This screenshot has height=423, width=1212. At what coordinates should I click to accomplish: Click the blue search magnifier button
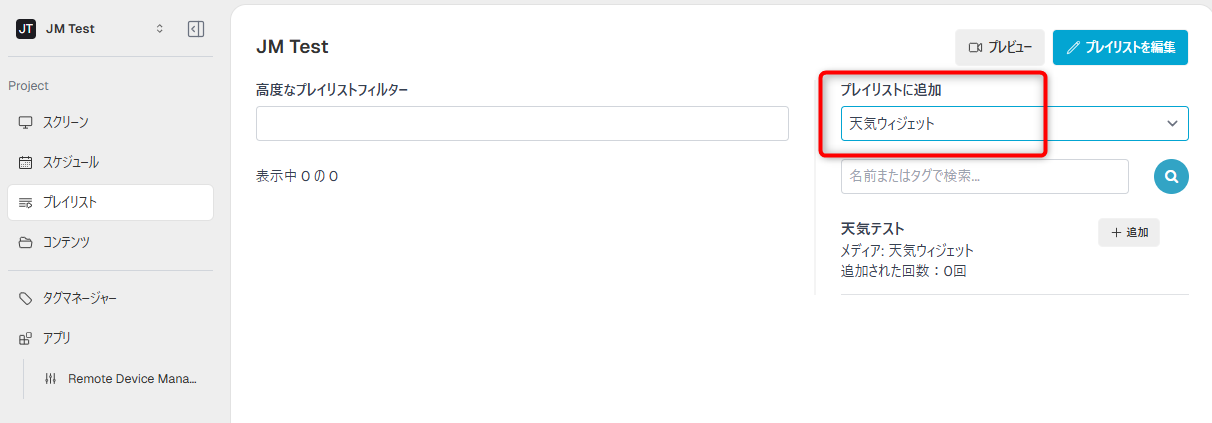tap(1171, 176)
